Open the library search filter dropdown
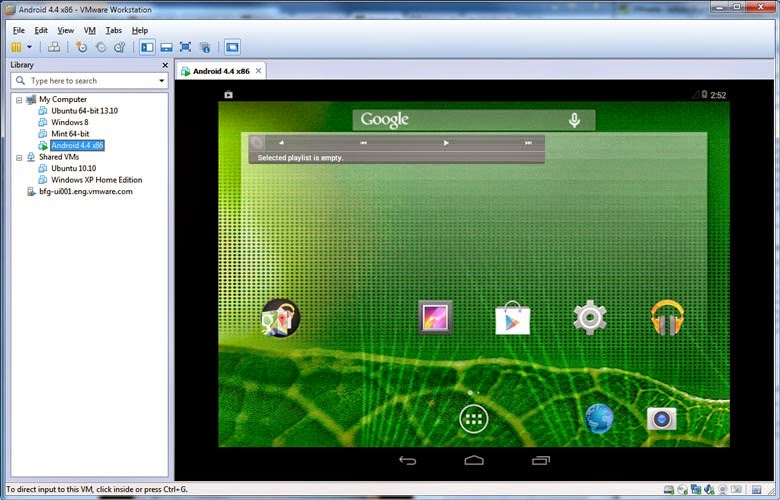The image size is (780, 500). click(x=162, y=81)
